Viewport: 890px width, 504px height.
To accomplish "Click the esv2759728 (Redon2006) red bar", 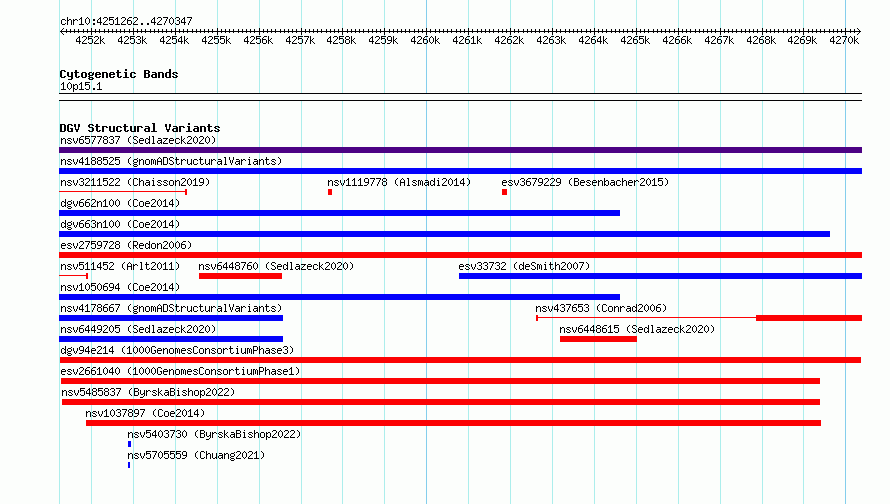I will 460,255.
